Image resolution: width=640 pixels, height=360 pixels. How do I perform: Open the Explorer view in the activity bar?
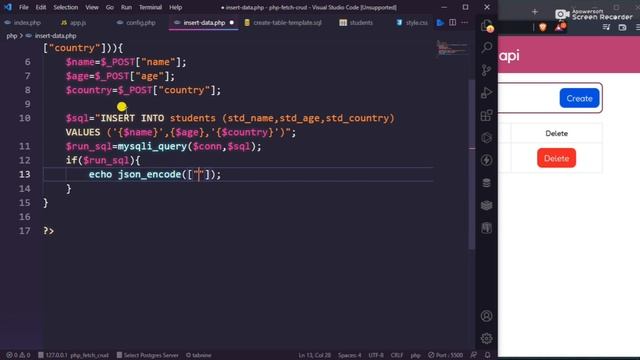(x=487, y=26)
